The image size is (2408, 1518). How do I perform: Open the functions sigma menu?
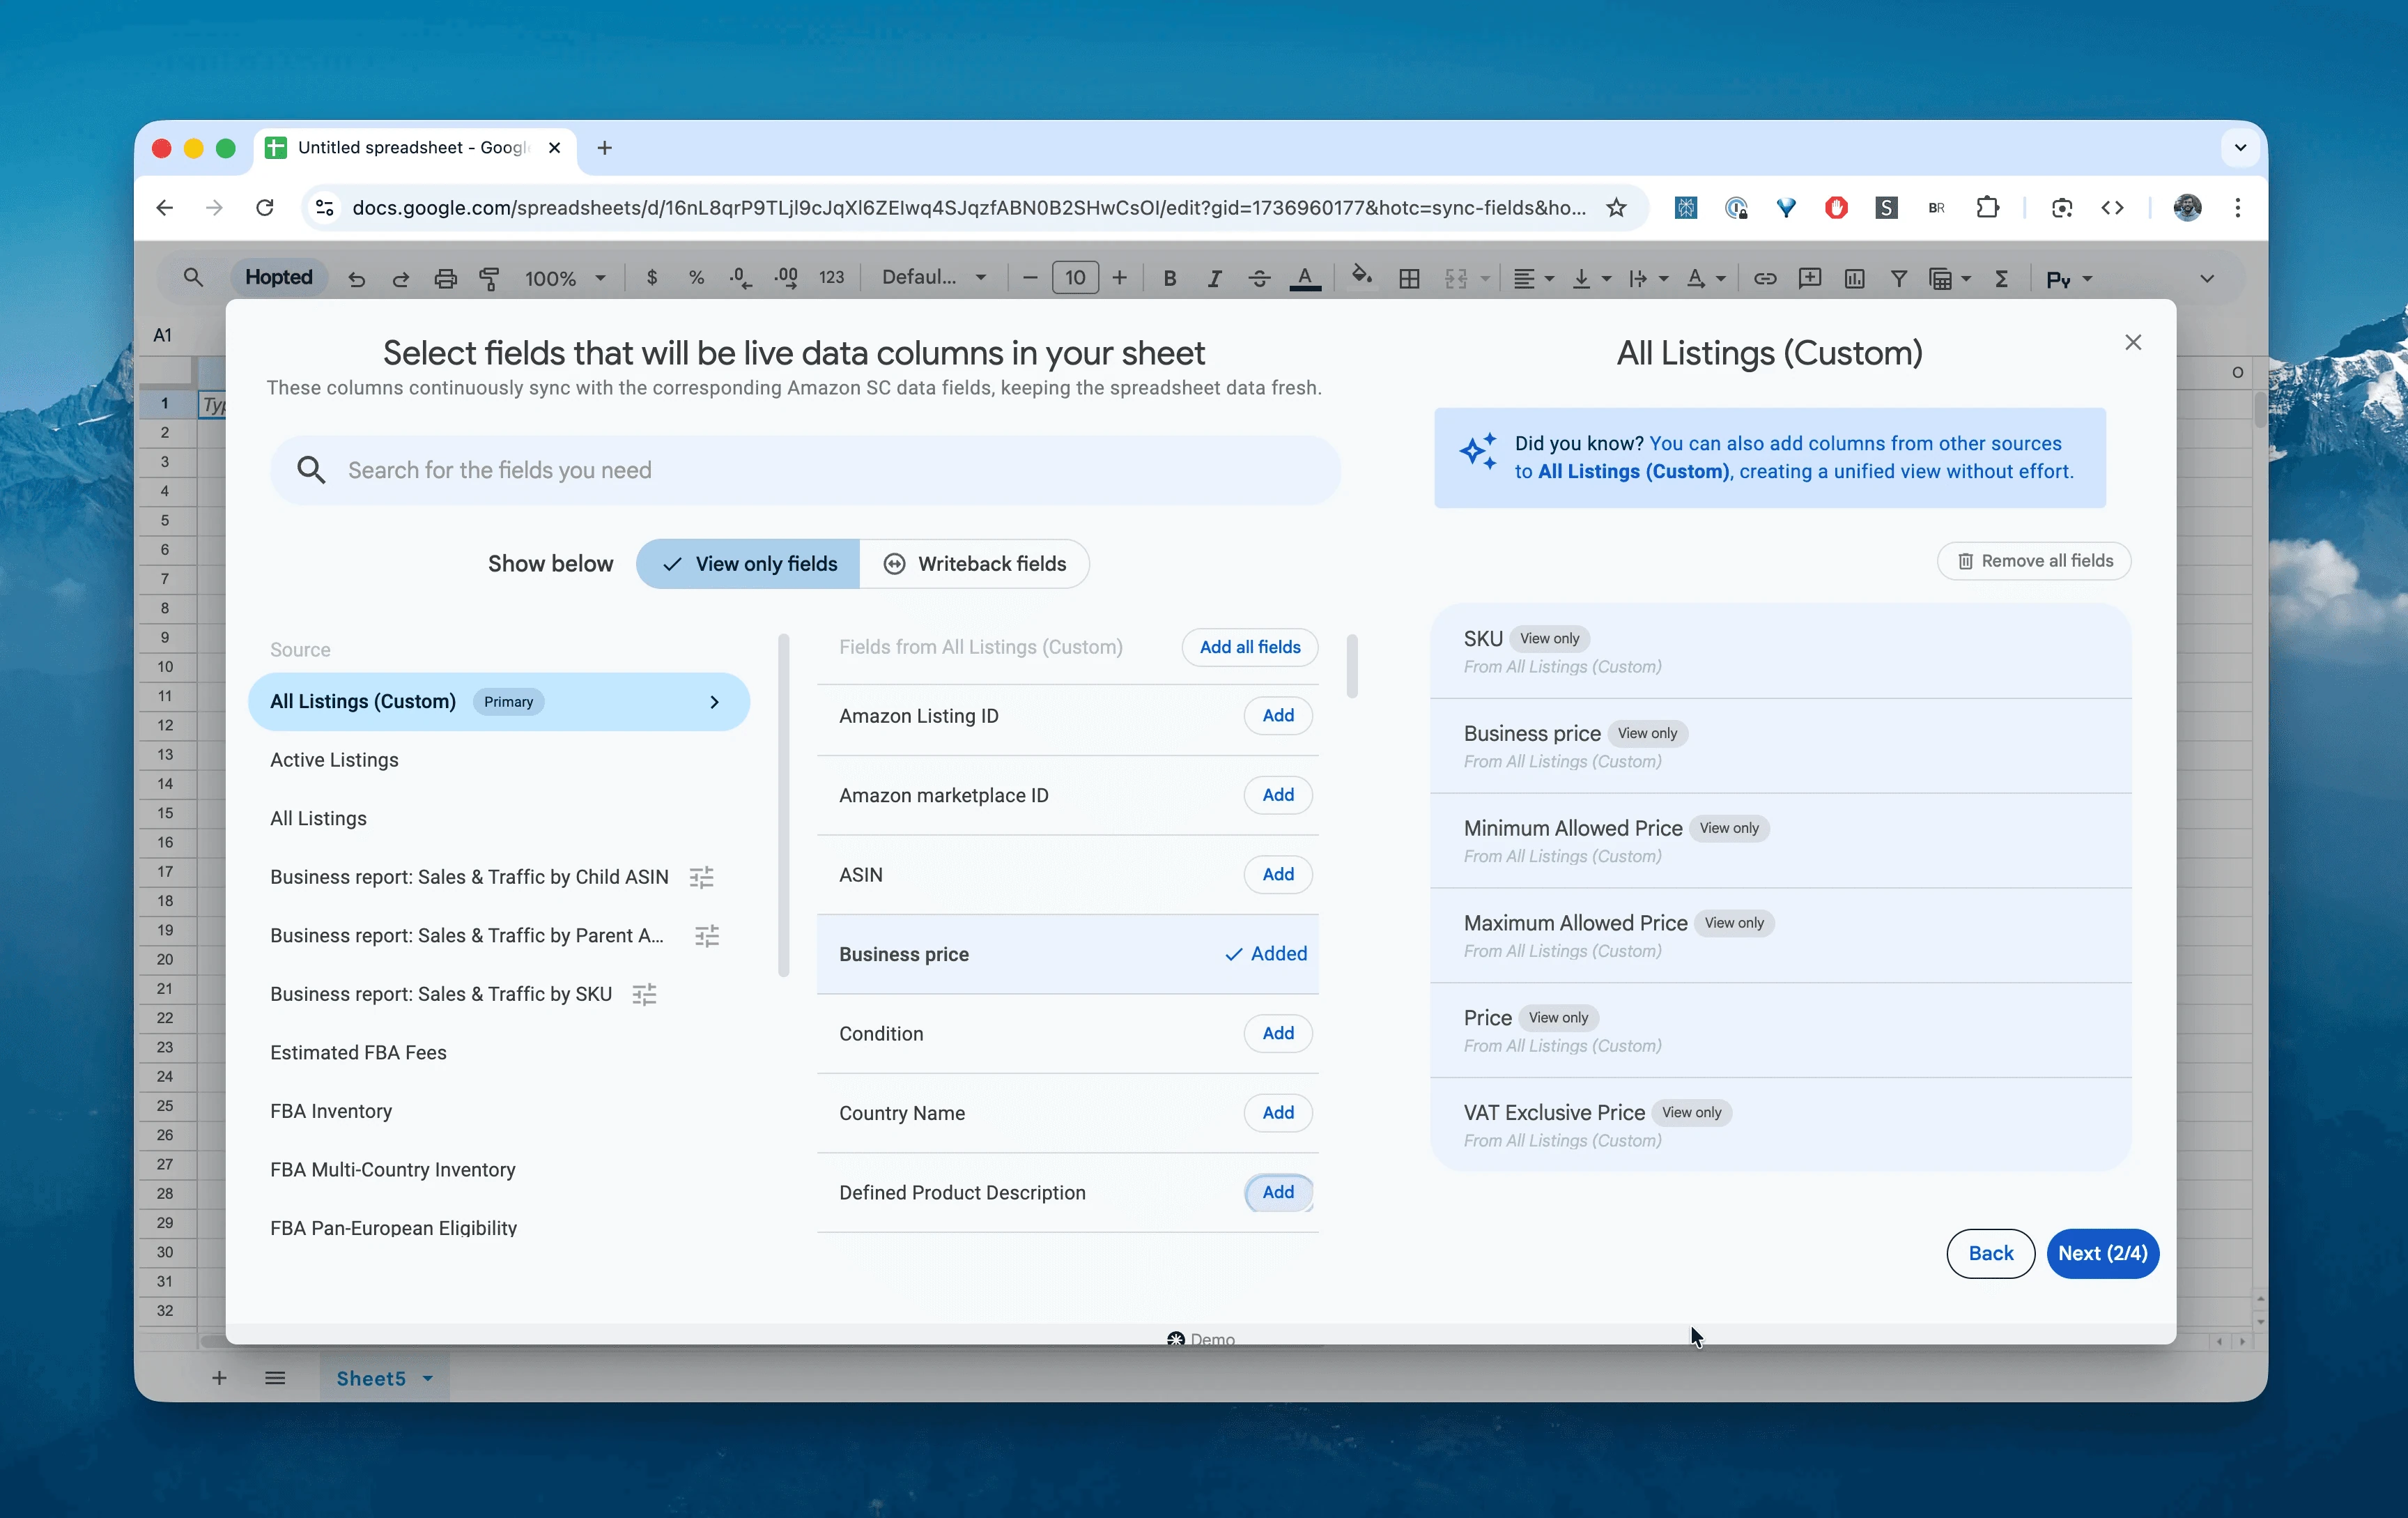click(2001, 279)
